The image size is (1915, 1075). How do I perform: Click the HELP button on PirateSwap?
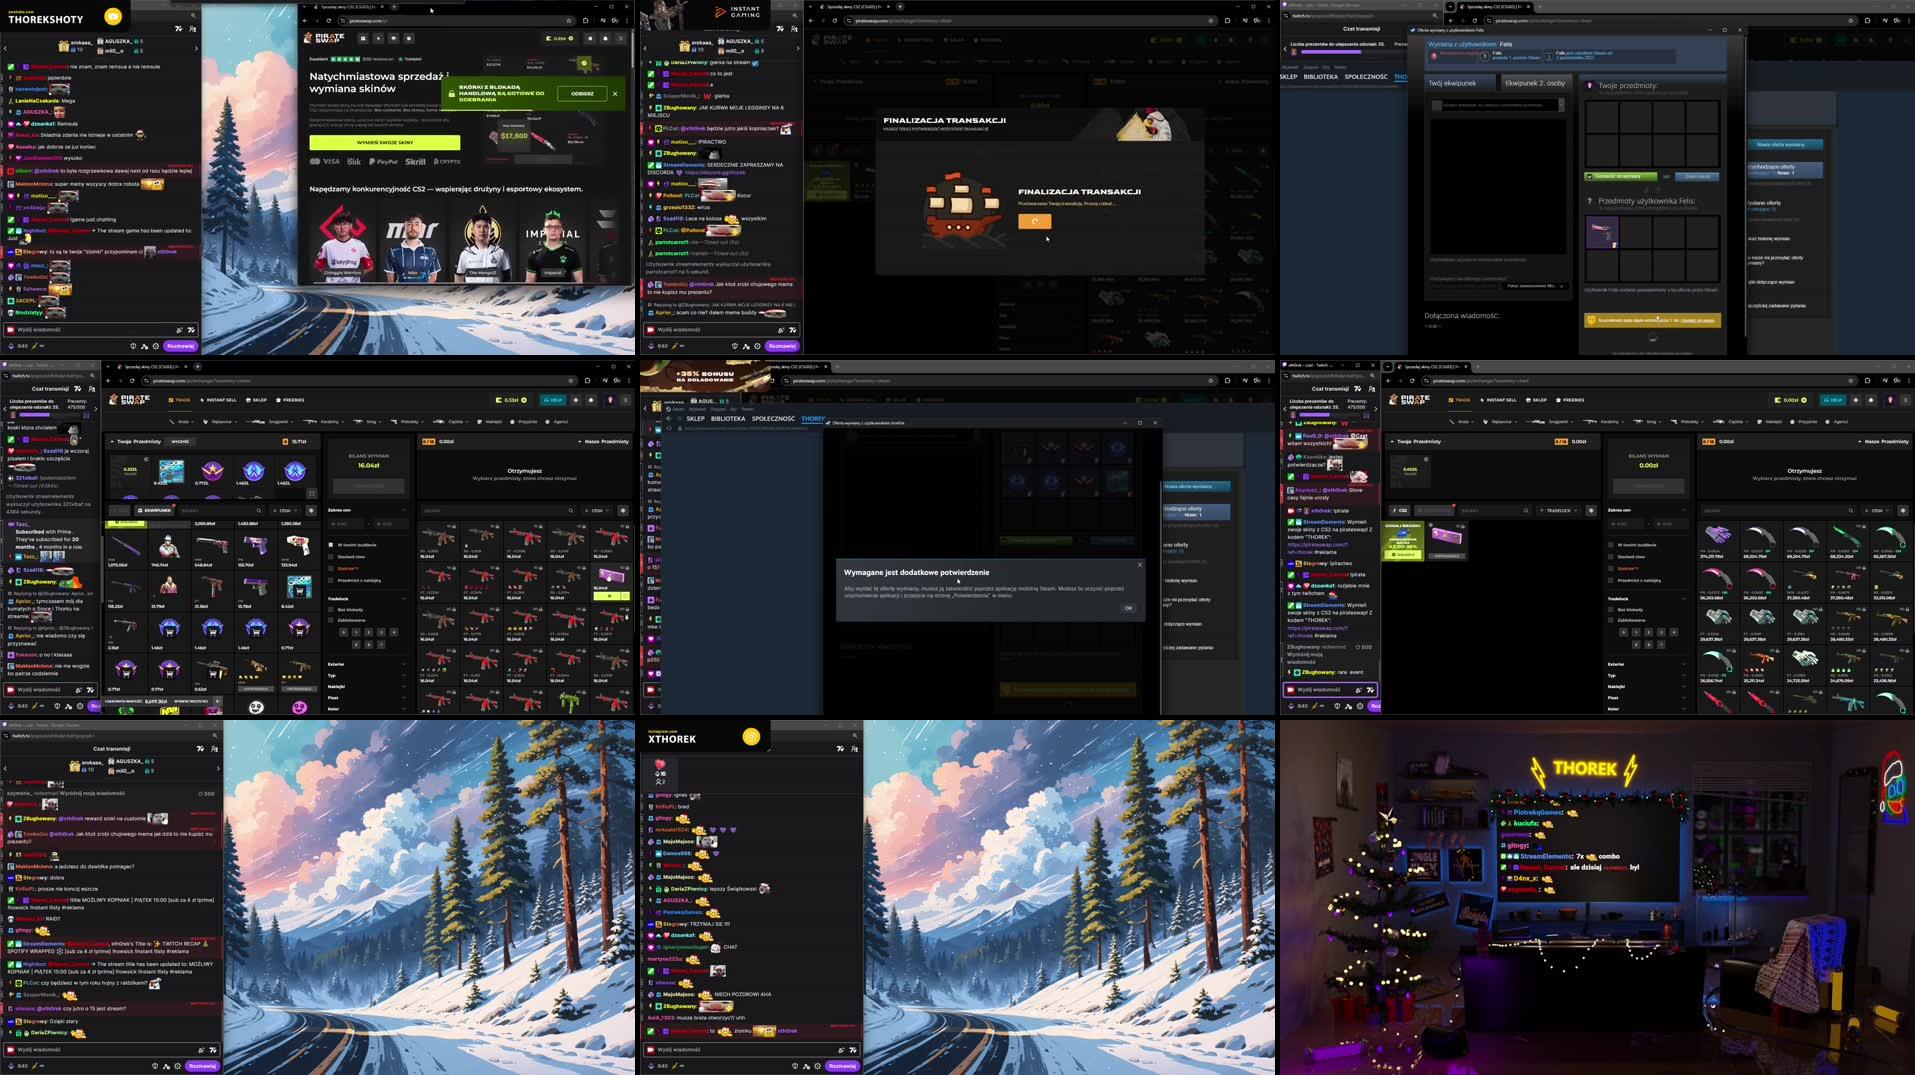[x=555, y=400]
